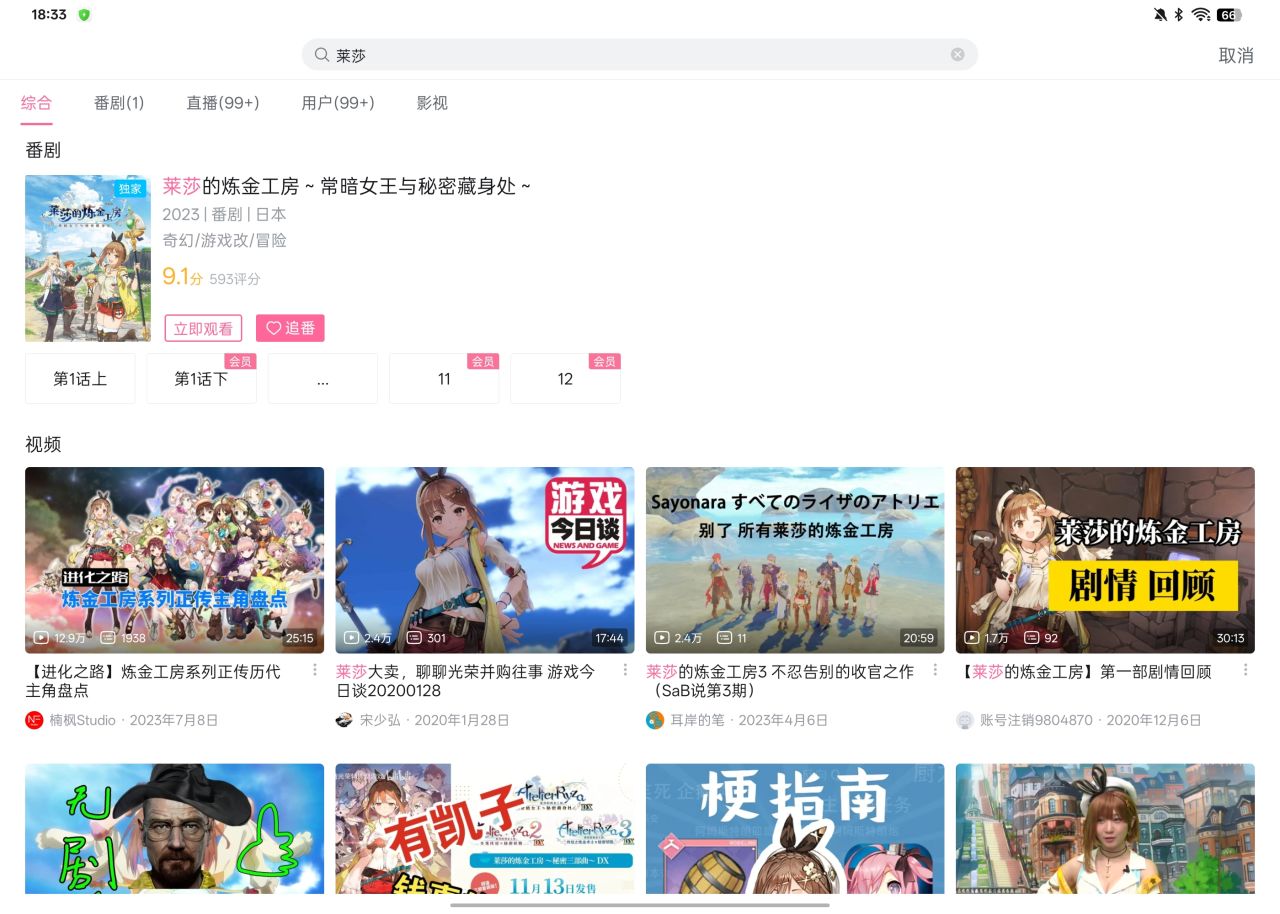Switch to the 番剧(1) tab
The width and height of the screenshot is (1280, 914).
coord(119,103)
